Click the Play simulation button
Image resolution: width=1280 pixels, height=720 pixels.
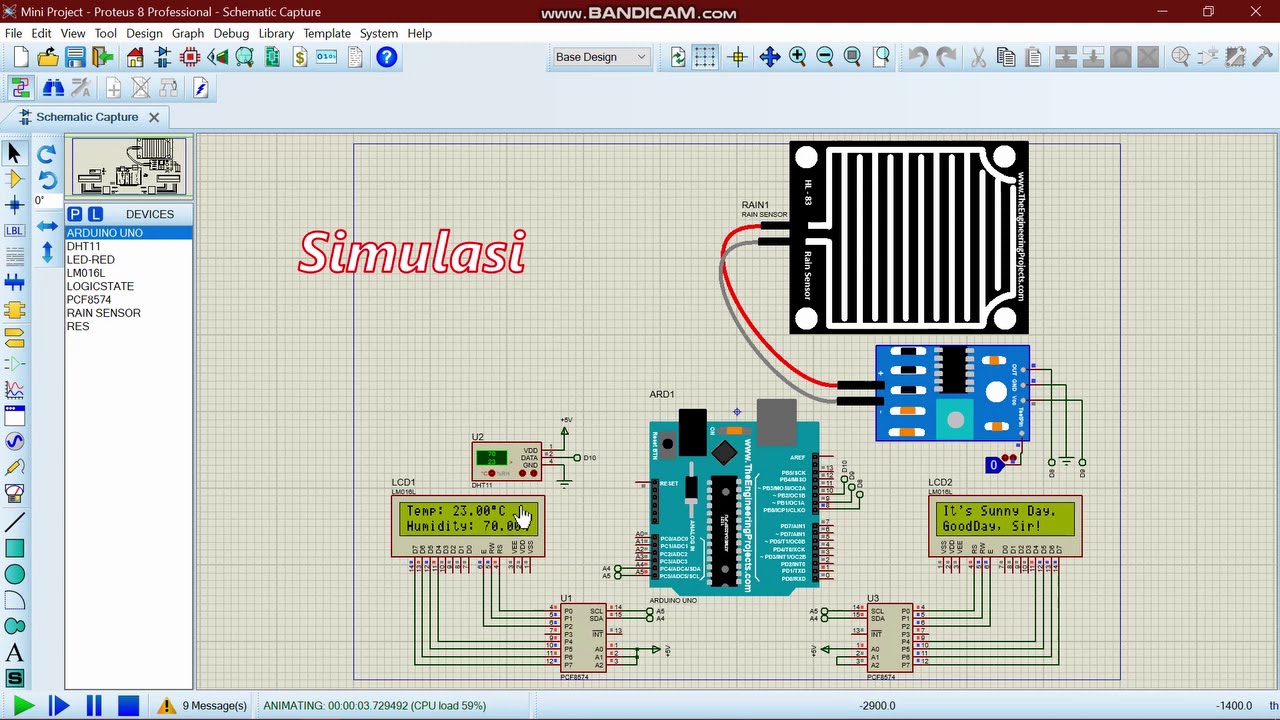24,706
